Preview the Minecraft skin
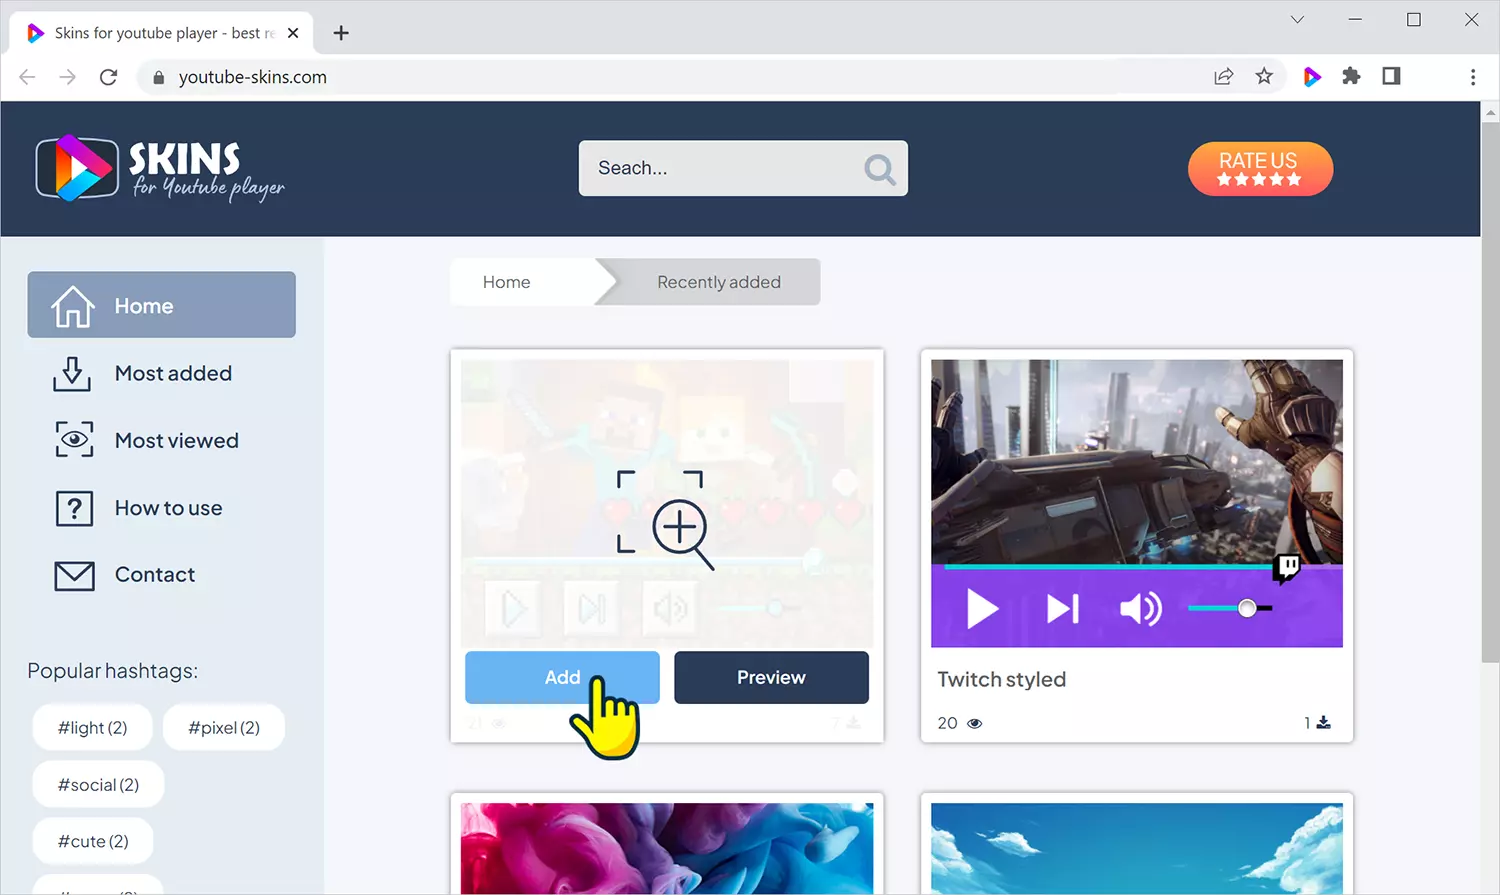Image resolution: width=1500 pixels, height=895 pixels. [x=771, y=677]
